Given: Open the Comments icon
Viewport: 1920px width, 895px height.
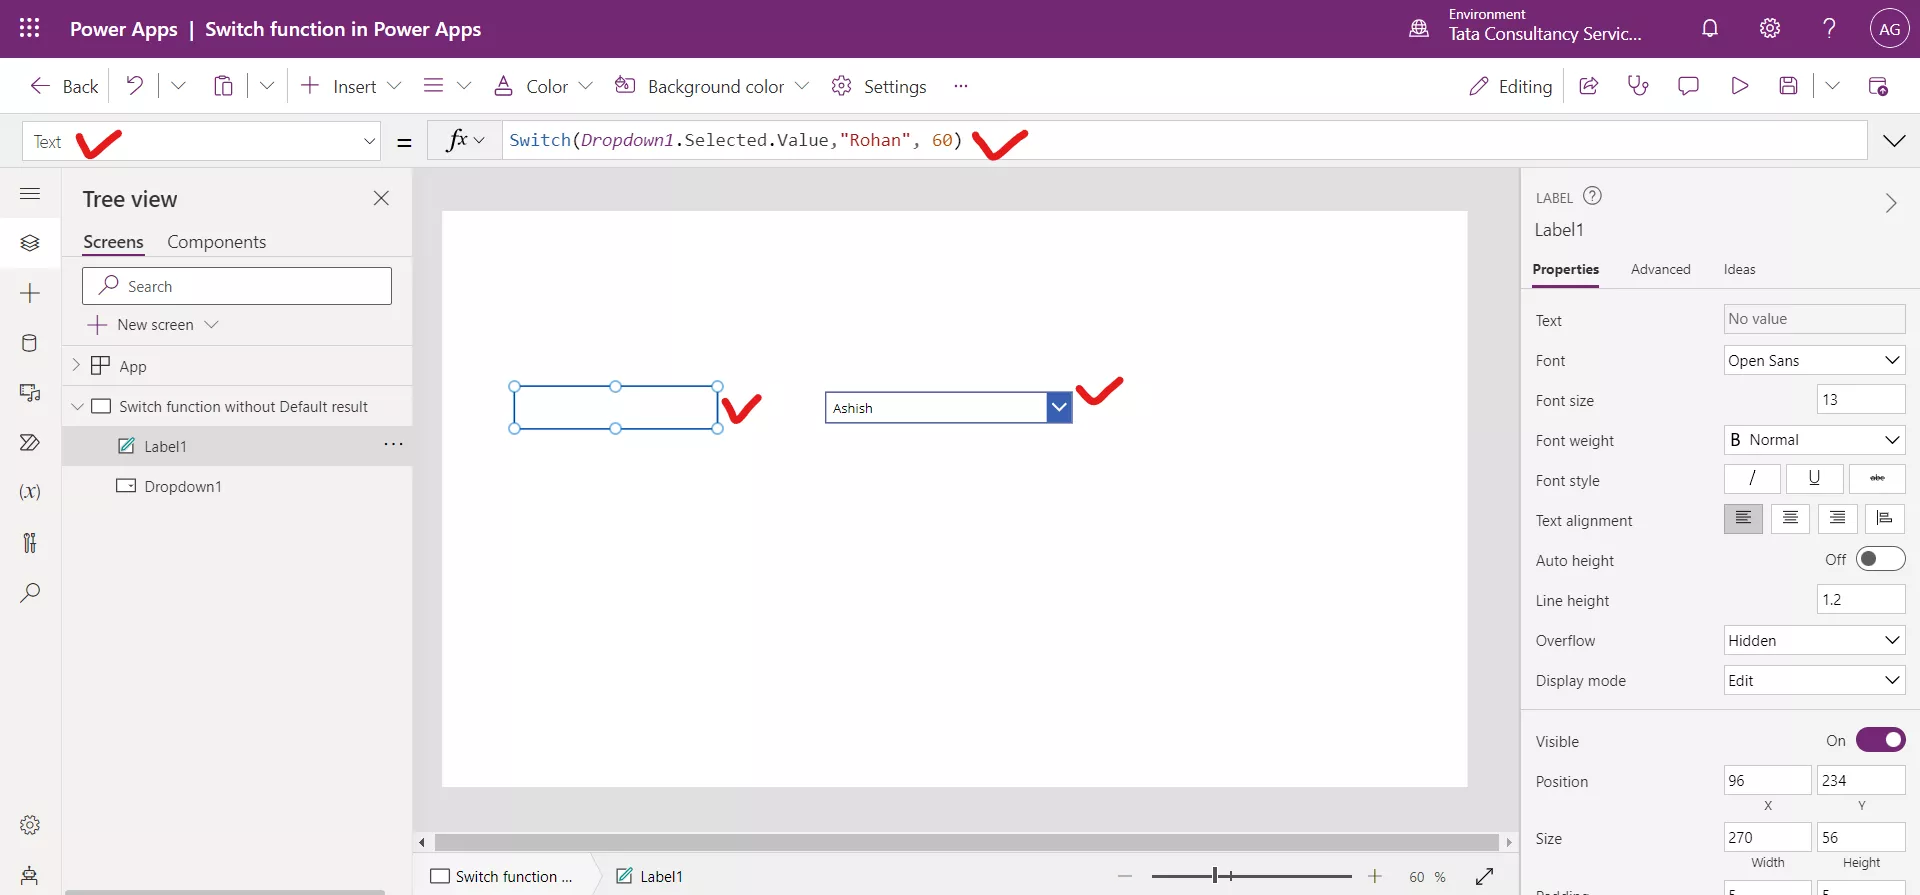Looking at the screenshot, I should click(1688, 86).
